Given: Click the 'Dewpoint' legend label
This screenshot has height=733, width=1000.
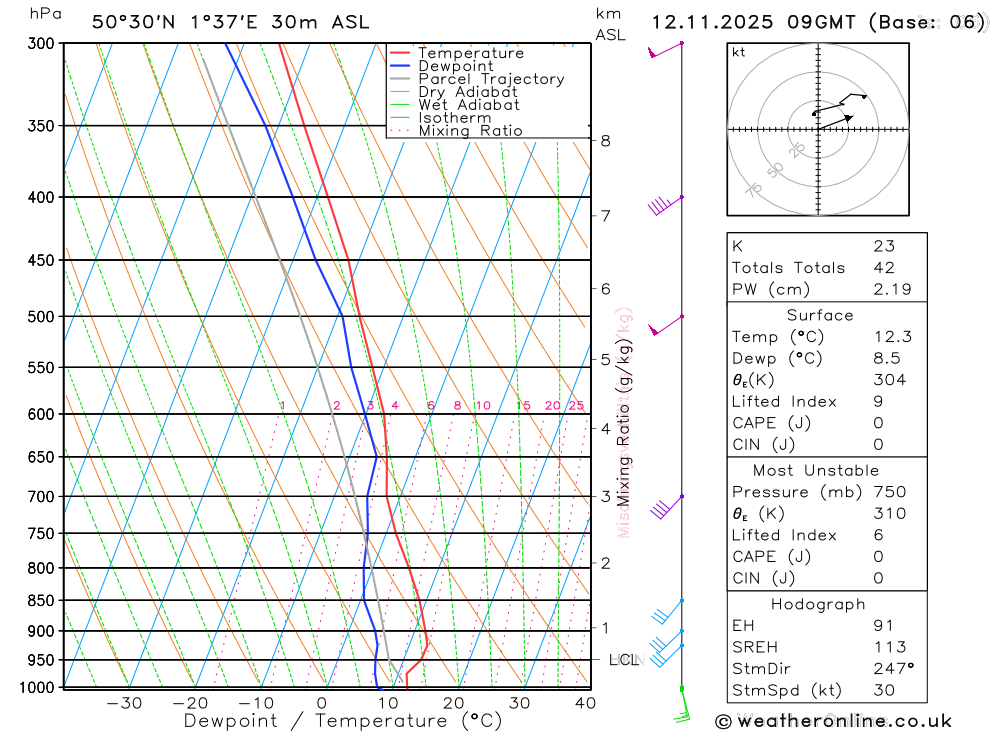Looking at the screenshot, I should click(x=456, y=66).
